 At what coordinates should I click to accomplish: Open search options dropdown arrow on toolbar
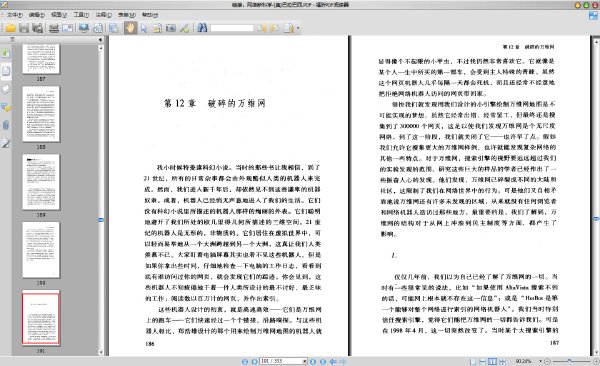point(298,28)
